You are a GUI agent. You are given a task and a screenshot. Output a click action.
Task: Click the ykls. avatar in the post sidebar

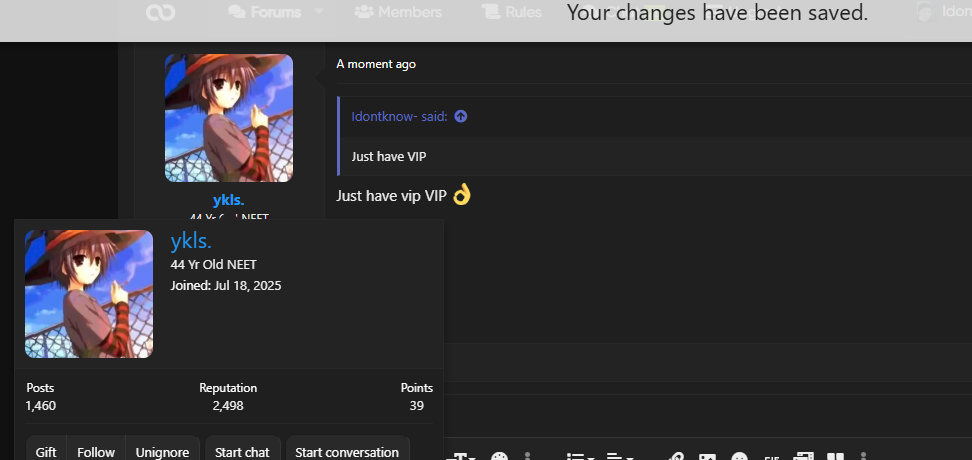tap(229, 118)
